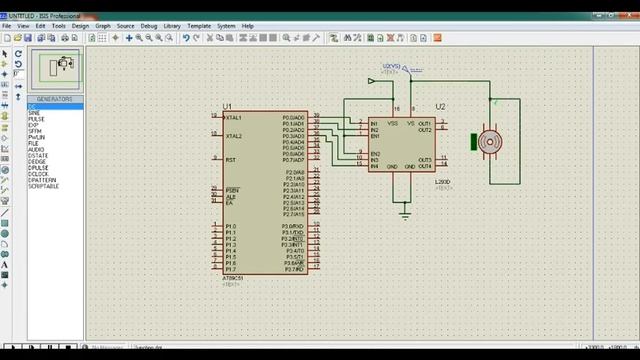Select the 2D text tool (A icon)
Viewport: 640px width, 360px height.
(5, 265)
